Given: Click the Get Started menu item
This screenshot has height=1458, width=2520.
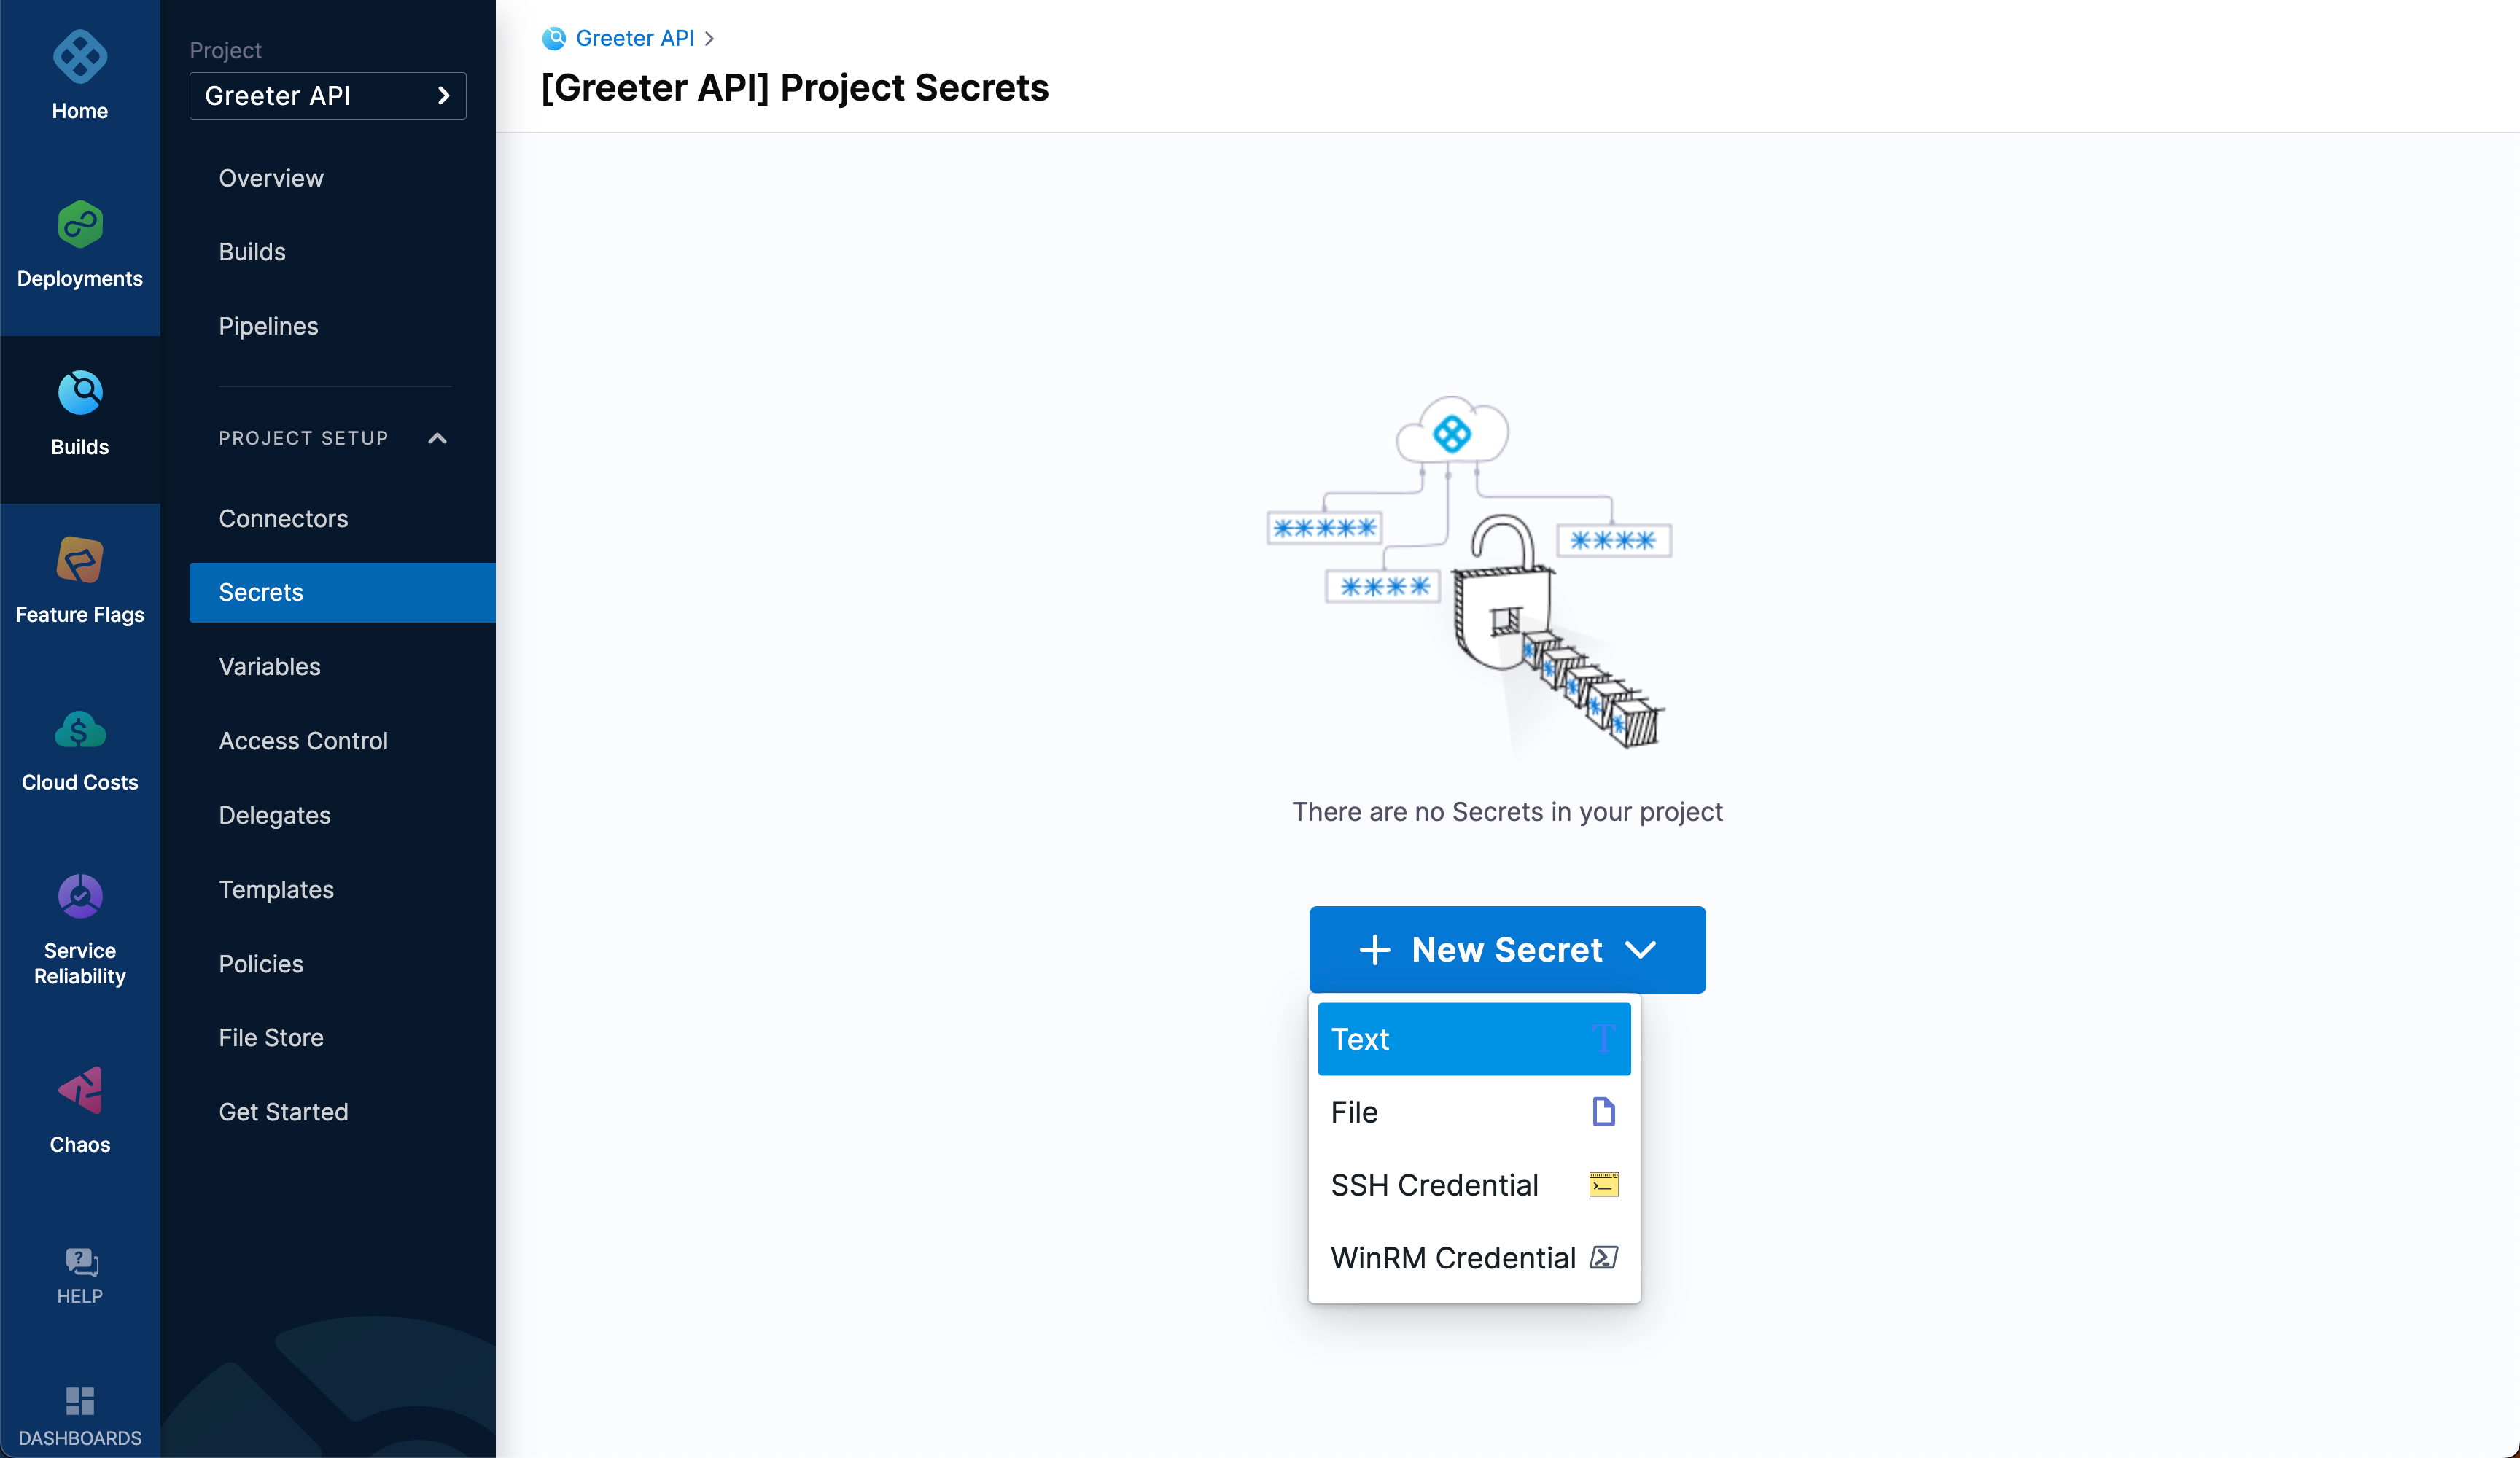Looking at the screenshot, I should [x=283, y=1111].
